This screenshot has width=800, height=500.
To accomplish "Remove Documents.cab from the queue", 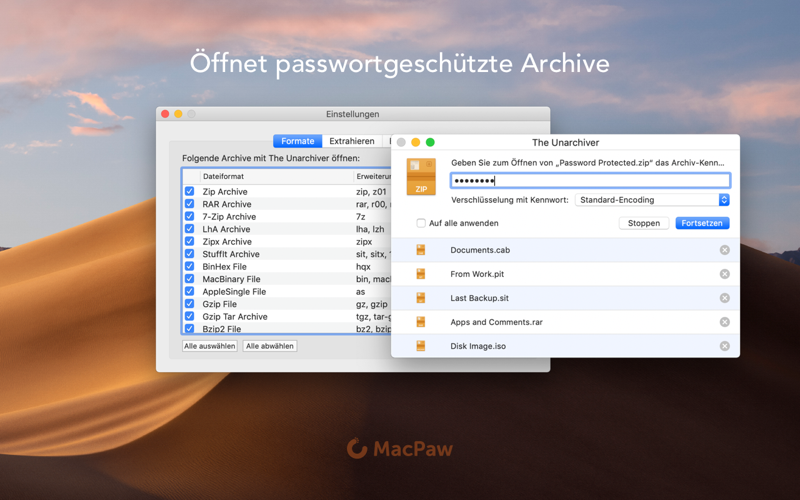I will [x=724, y=250].
